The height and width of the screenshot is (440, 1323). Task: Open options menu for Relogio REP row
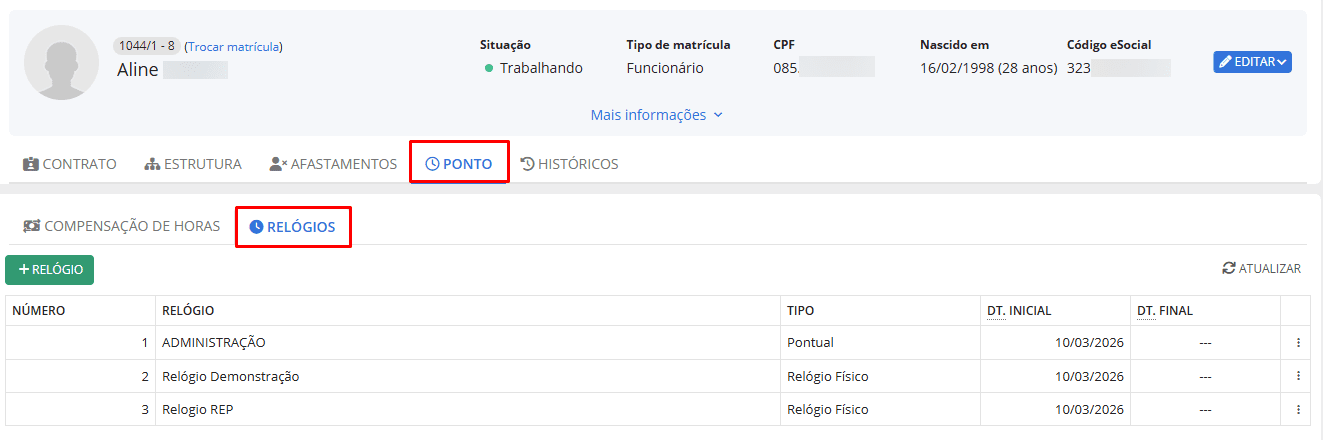tap(1298, 409)
